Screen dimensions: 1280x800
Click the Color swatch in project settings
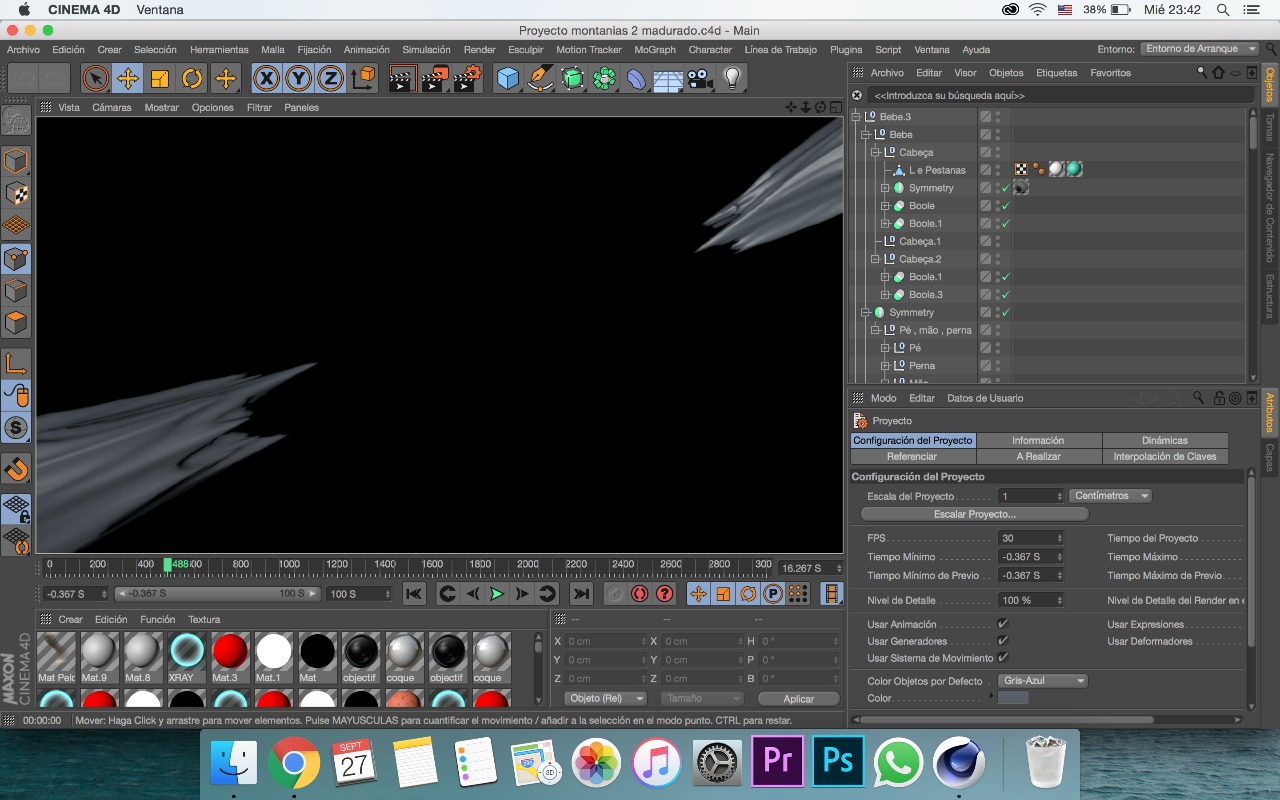(1013, 698)
